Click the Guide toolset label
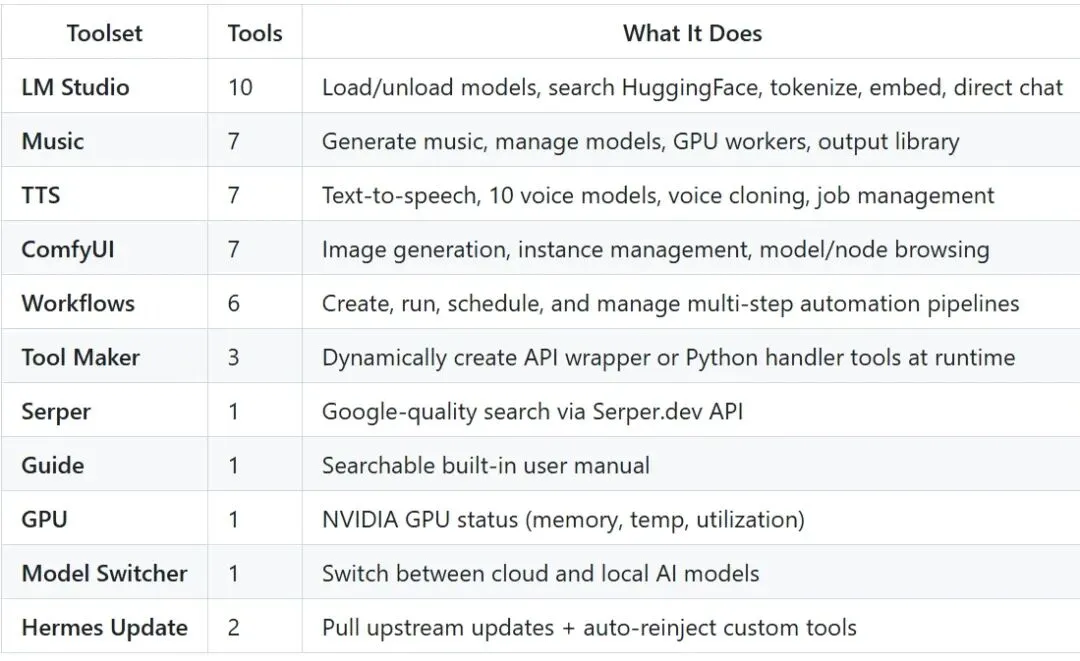 click(53, 465)
